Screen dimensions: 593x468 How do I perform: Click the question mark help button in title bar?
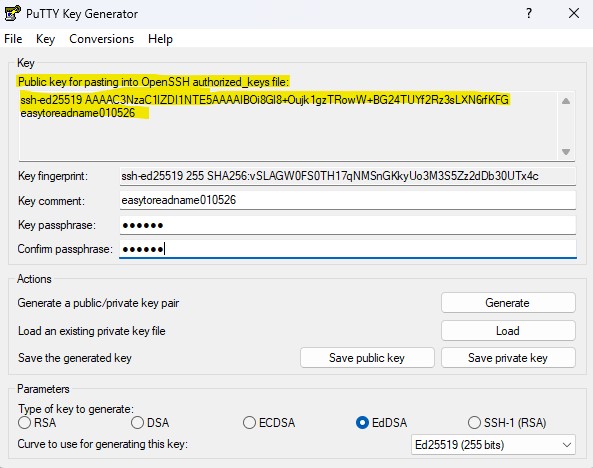(529, 14)
